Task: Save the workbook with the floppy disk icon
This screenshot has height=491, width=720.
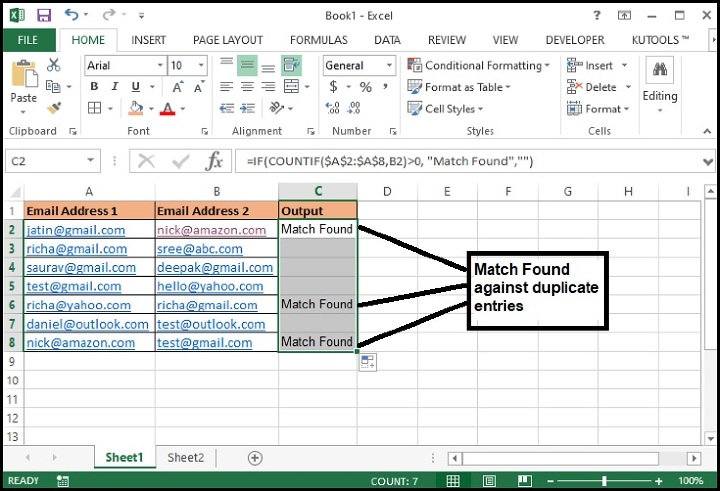Action: (44, 16)
